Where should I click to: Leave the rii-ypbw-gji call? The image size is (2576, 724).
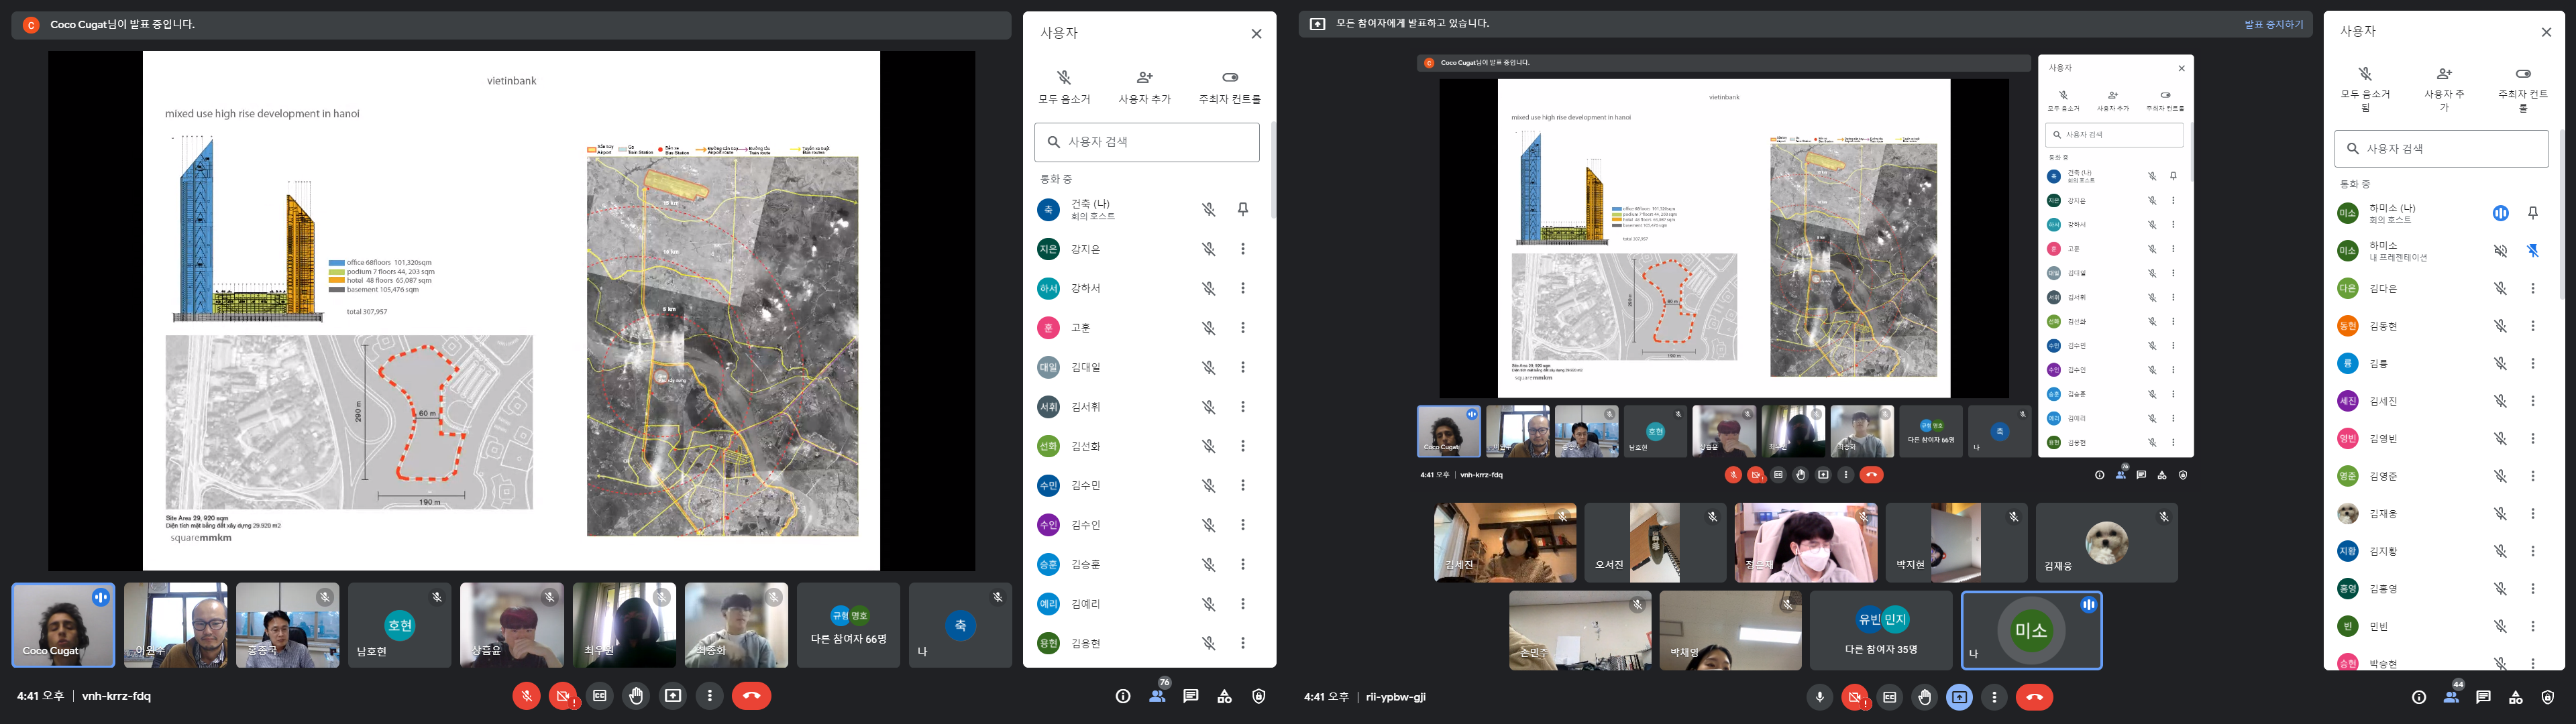[x=2034, y=697]
